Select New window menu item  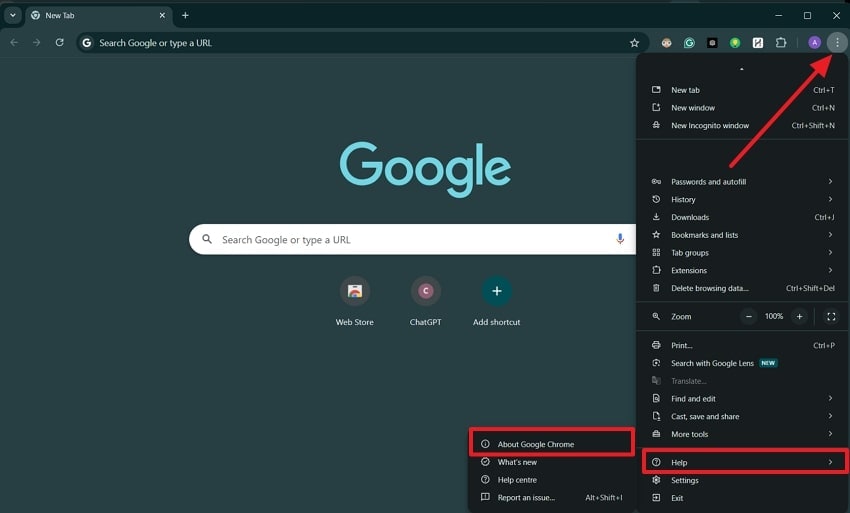(x=743, y=108)
